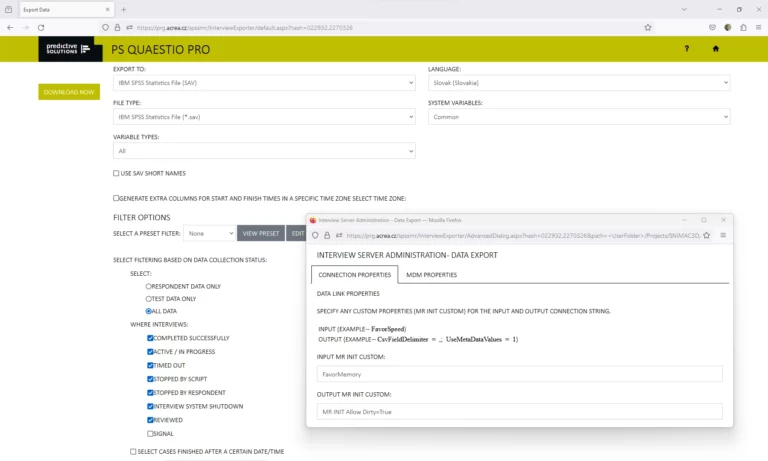Uncheck Stopped By Script checkbox
The width and height of the screenshot is (768, 461).
coord(150,379)
